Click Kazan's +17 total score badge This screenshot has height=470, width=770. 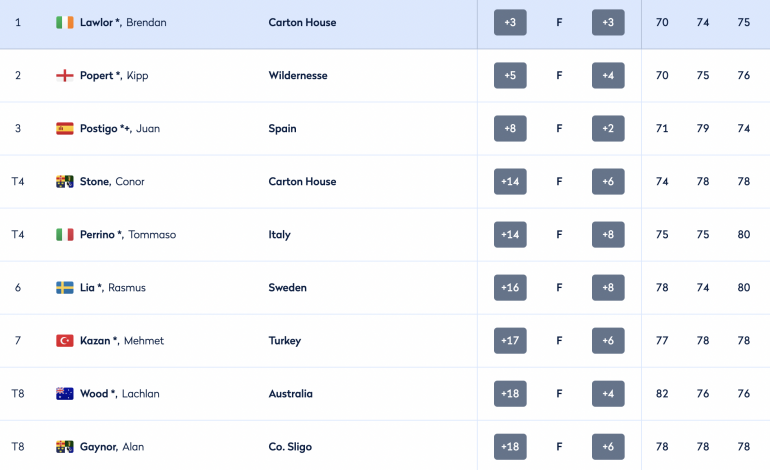(510, 341)
